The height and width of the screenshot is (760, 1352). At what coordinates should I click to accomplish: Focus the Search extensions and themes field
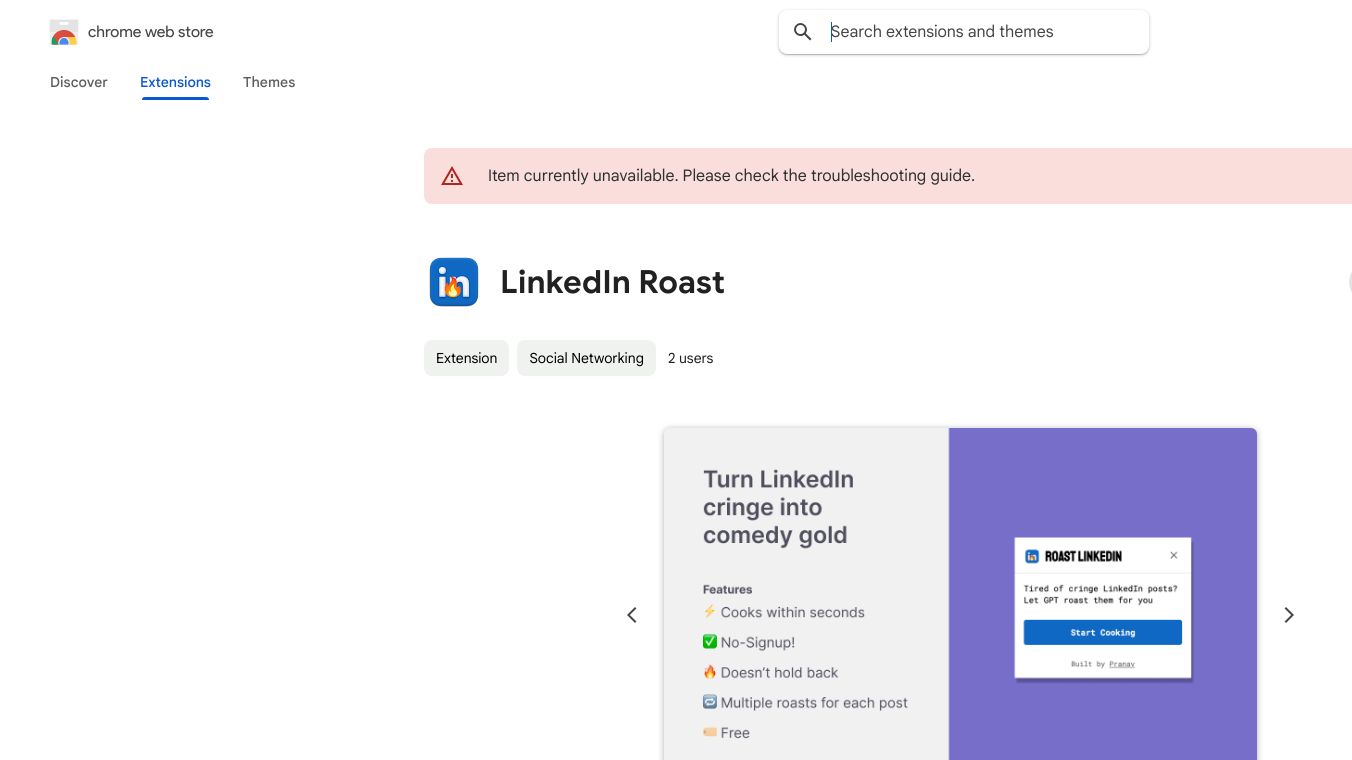tap(980, 32)
